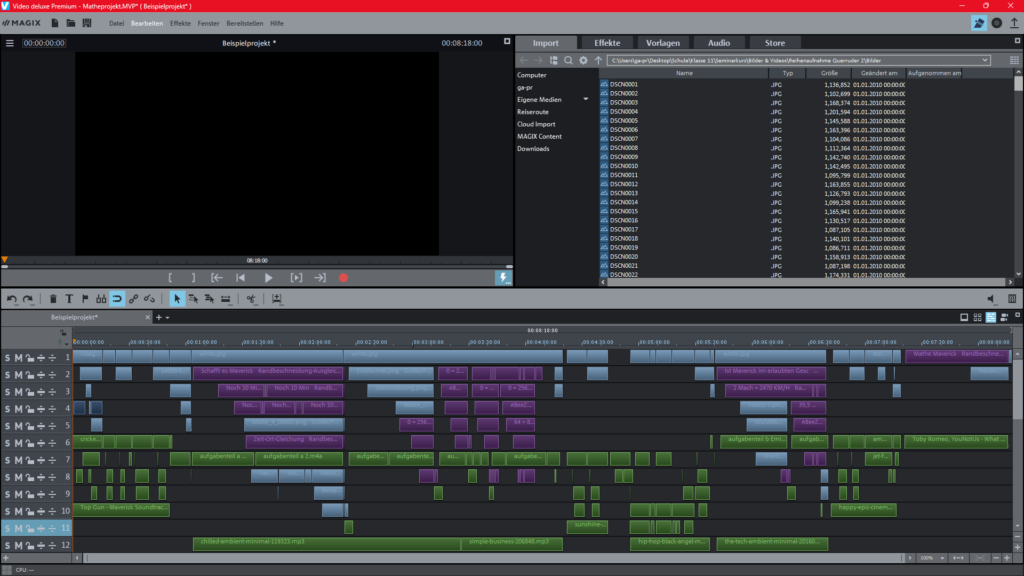Click the search icon in media browser
1024x576 pixels.
tap(568, 60)
